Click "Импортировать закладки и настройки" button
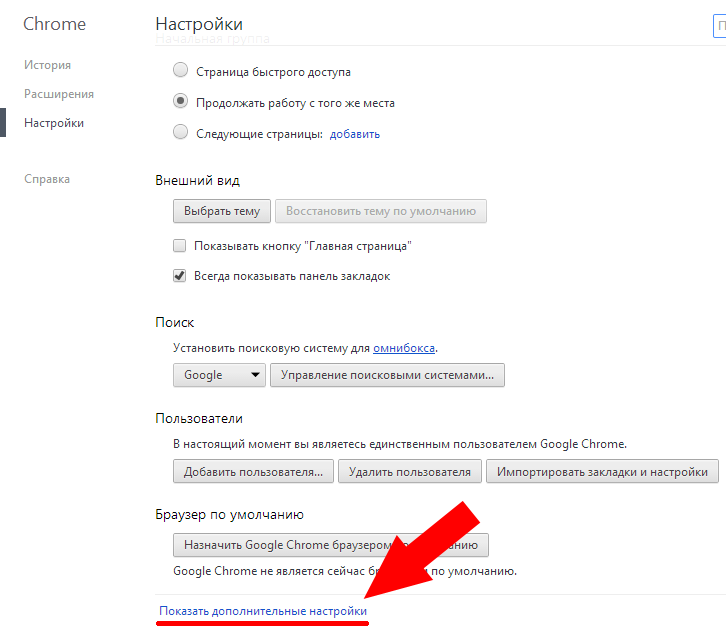 tap(602, 472)
